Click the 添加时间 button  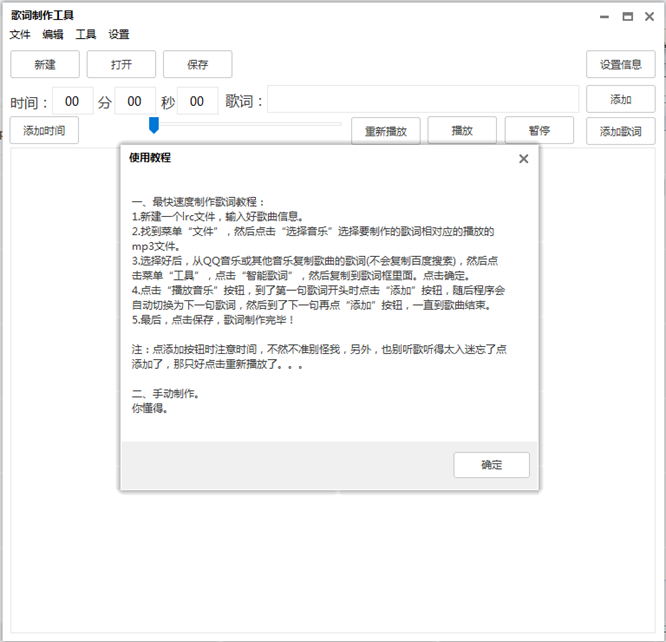click(44, 130)
